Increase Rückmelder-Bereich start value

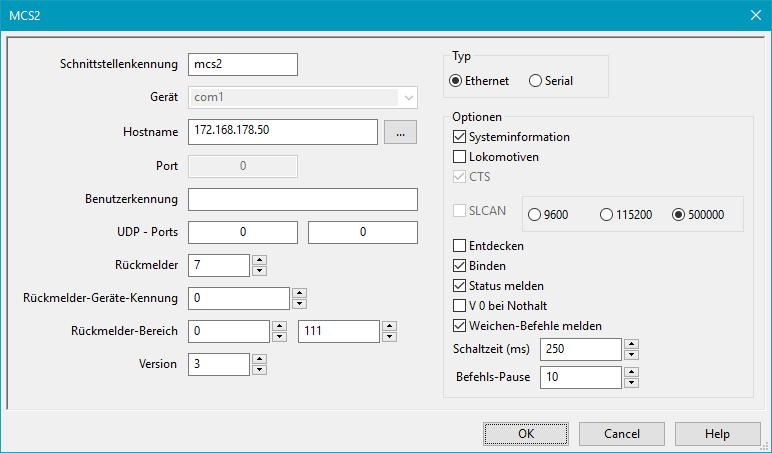pos(279,326)
